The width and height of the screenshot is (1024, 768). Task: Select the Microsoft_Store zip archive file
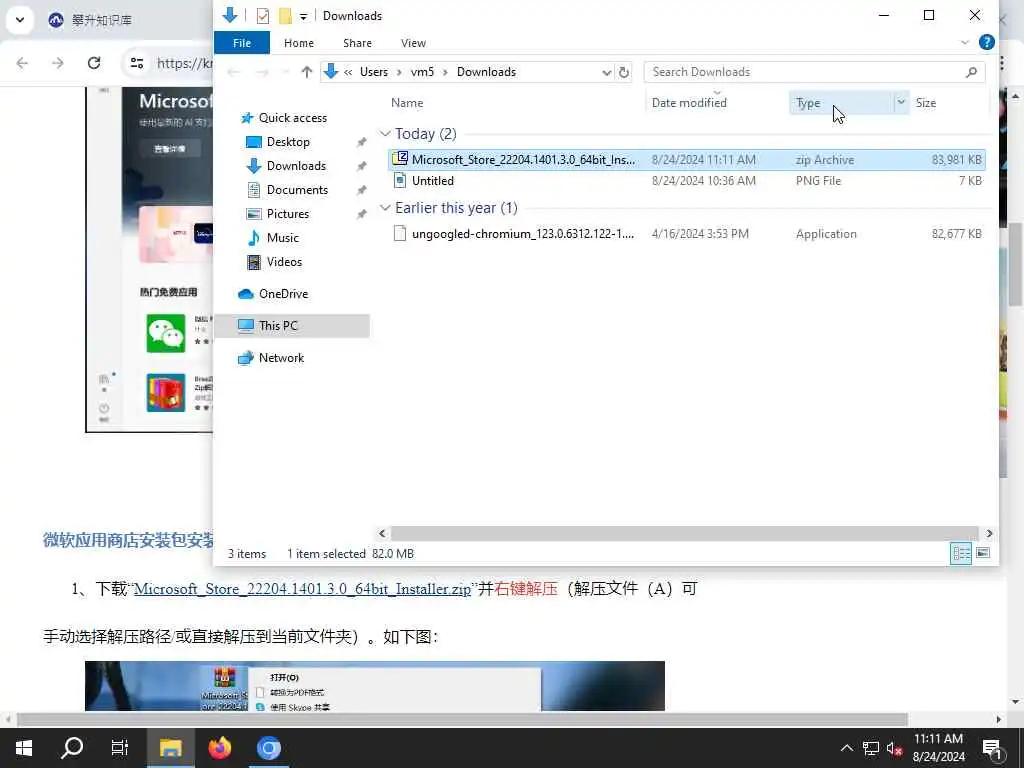click(686, 160)
